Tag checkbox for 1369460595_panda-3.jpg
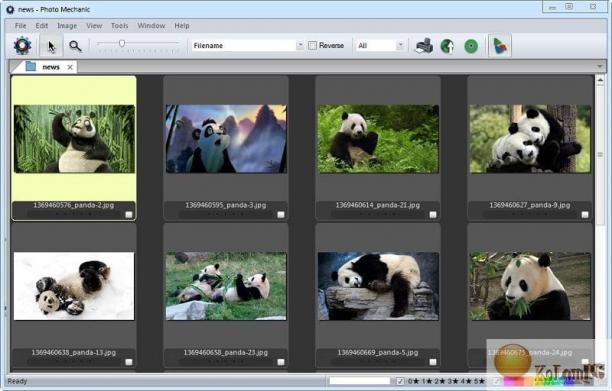 click(x=281, y=215)
